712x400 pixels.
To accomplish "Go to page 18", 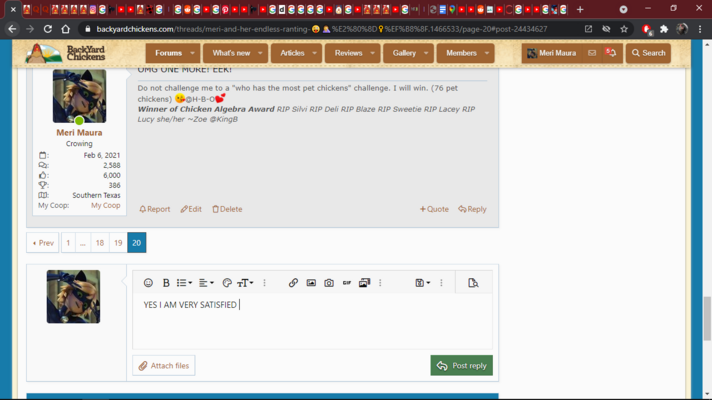I will [100, 243].
